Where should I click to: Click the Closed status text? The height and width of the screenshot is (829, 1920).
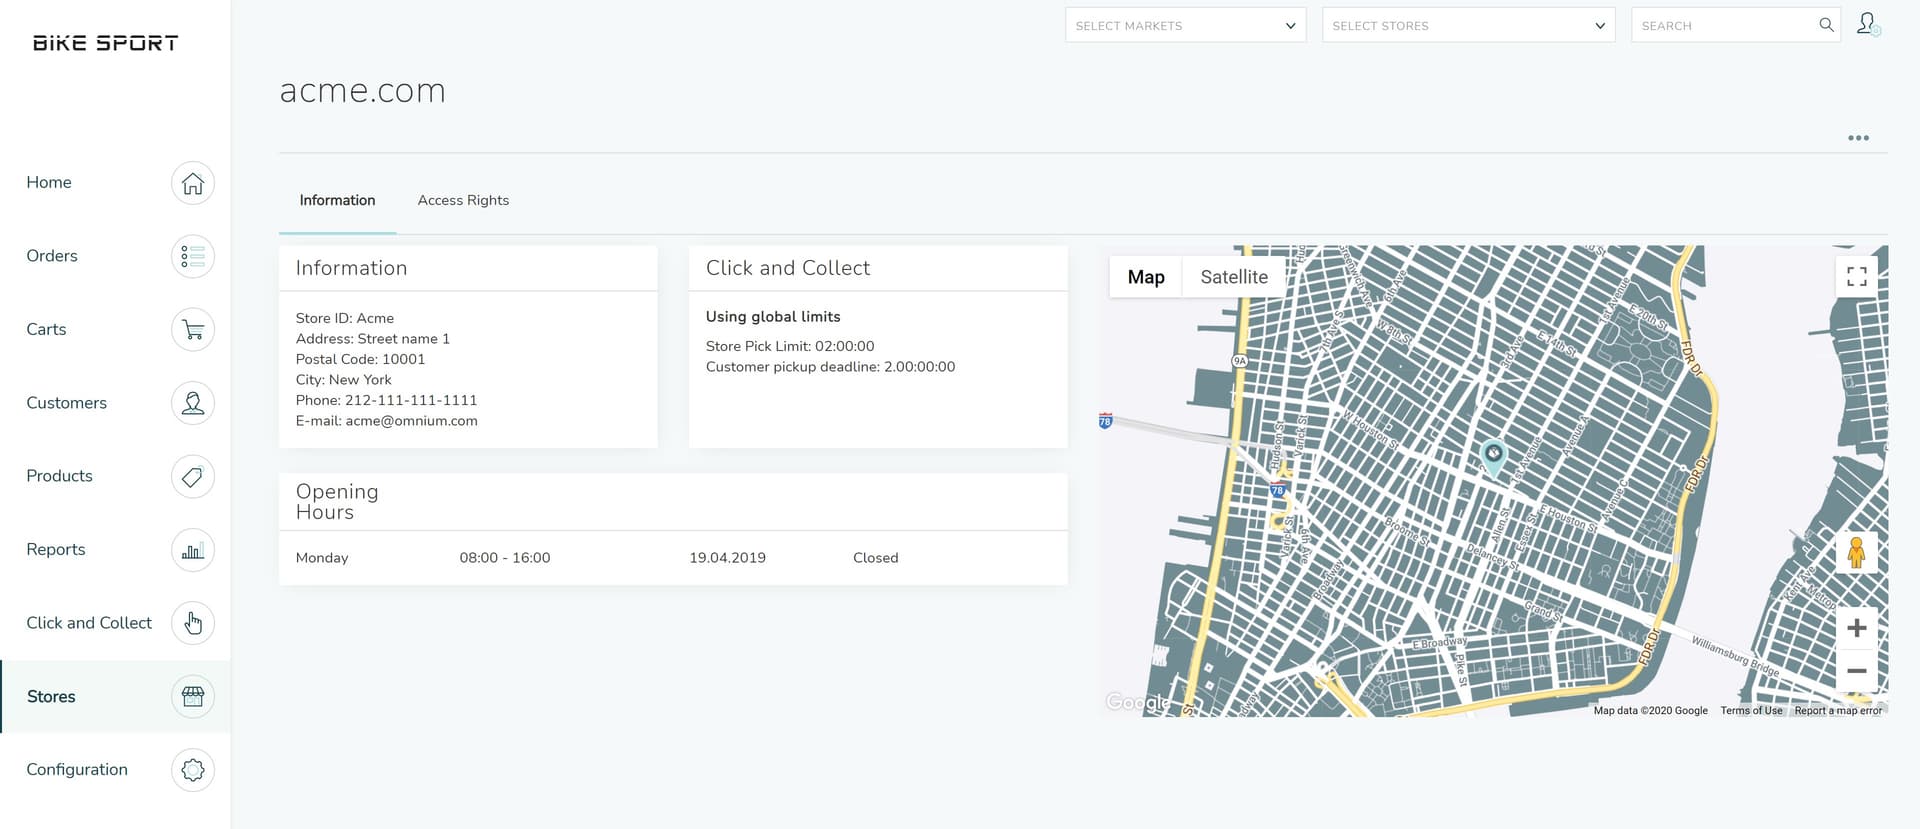pyautogui.click(x=876, y=558)
